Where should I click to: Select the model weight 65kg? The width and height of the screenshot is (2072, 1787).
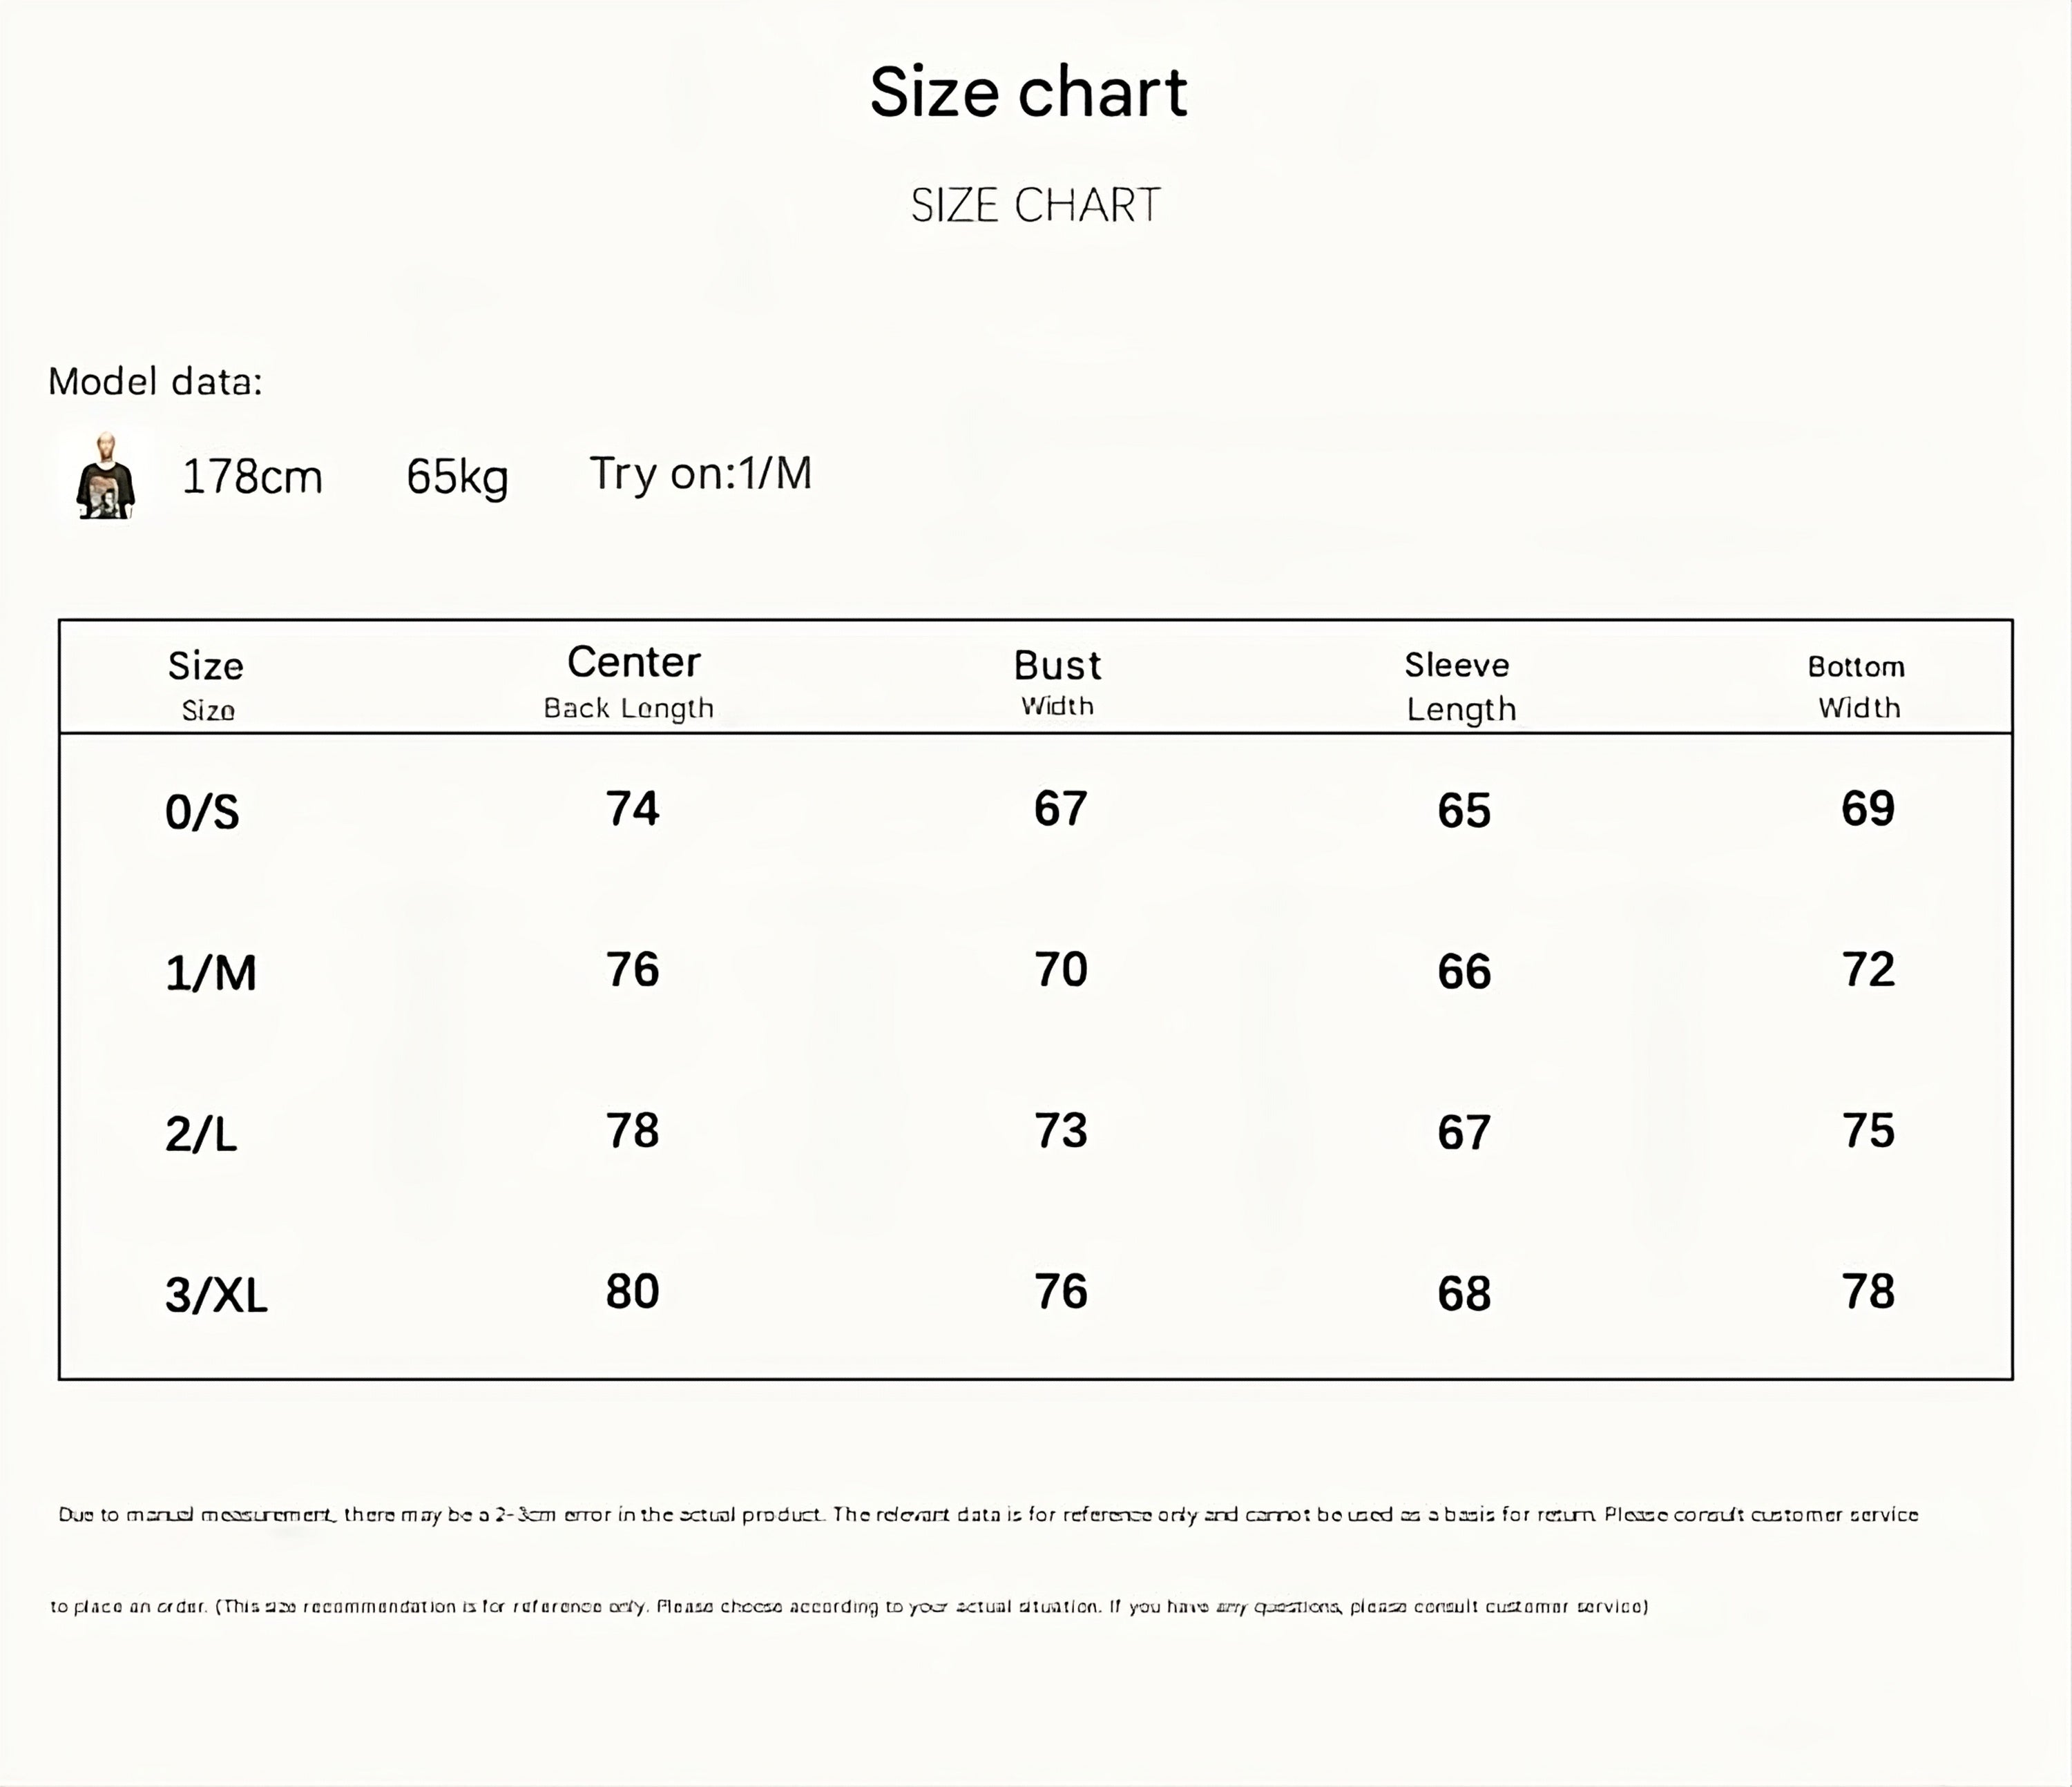click(457, 477)
